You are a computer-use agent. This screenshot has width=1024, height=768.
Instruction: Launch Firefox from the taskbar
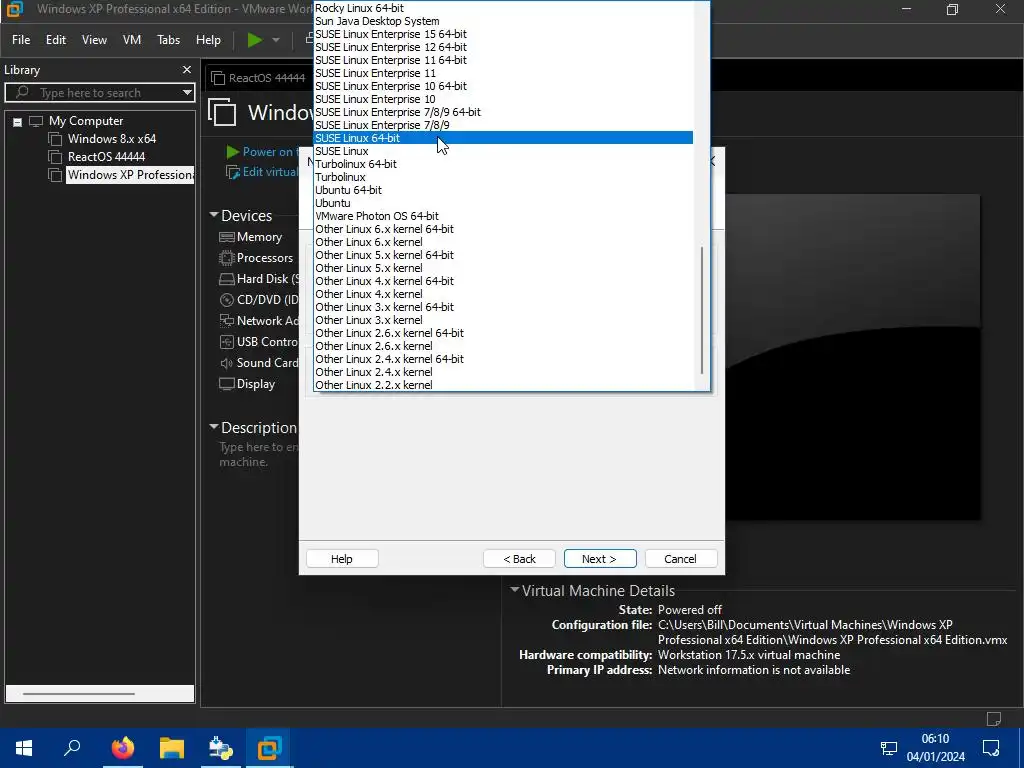click(x=123, y=748)
